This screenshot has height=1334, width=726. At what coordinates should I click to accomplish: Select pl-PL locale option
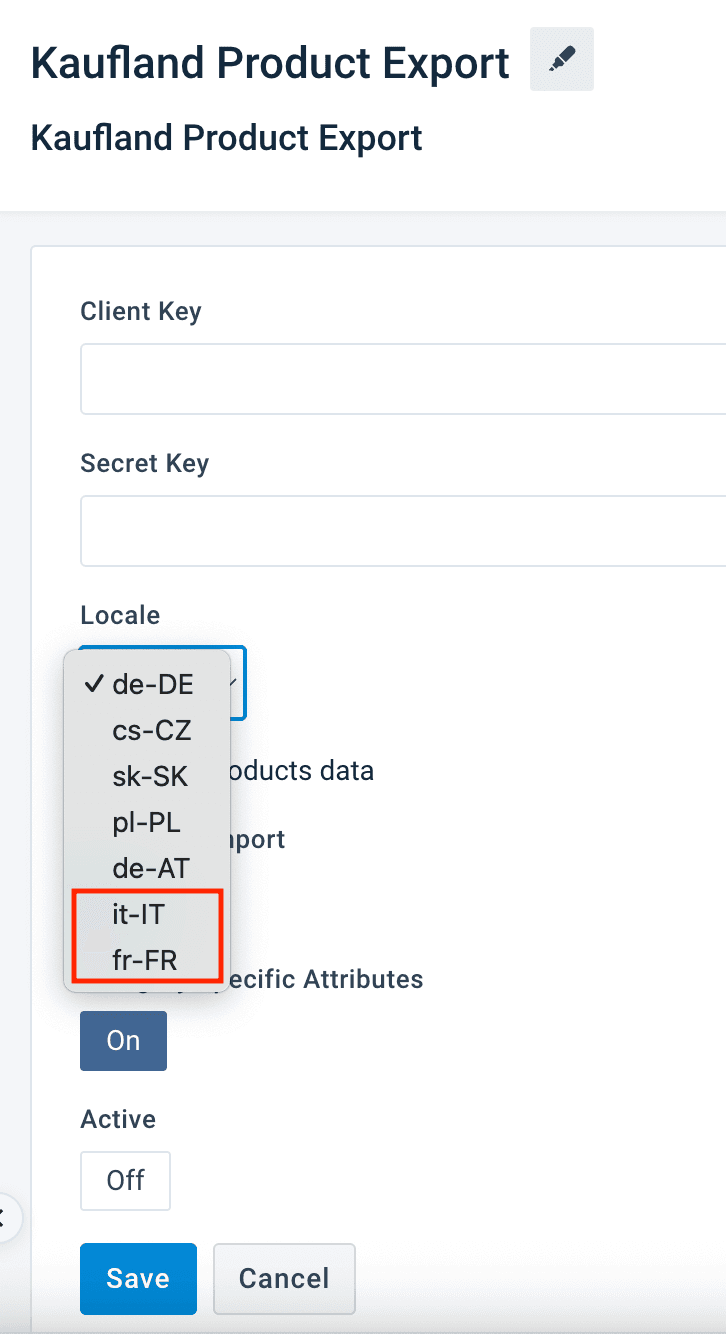(x=147, y=823)
